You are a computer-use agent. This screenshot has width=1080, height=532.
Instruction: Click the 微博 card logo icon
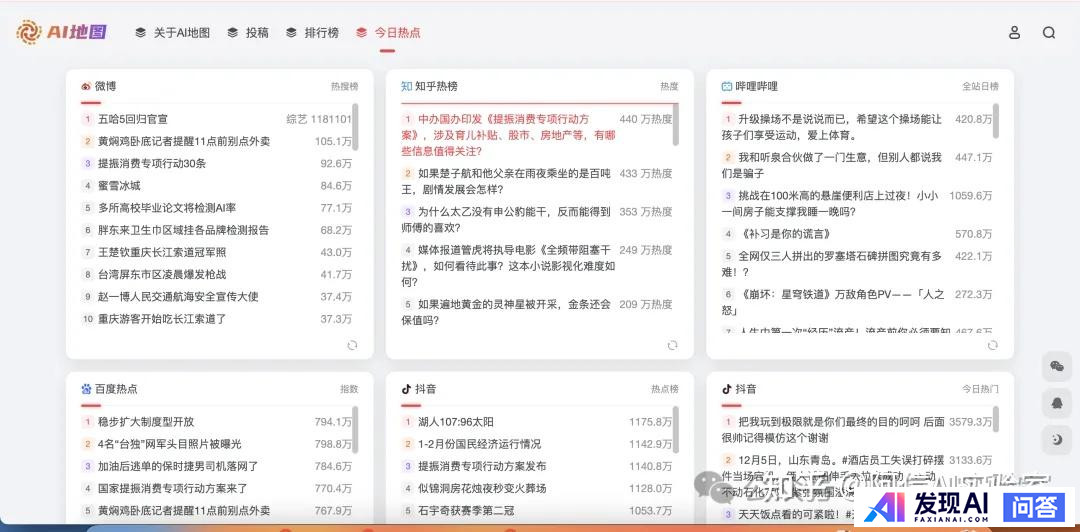86,86
